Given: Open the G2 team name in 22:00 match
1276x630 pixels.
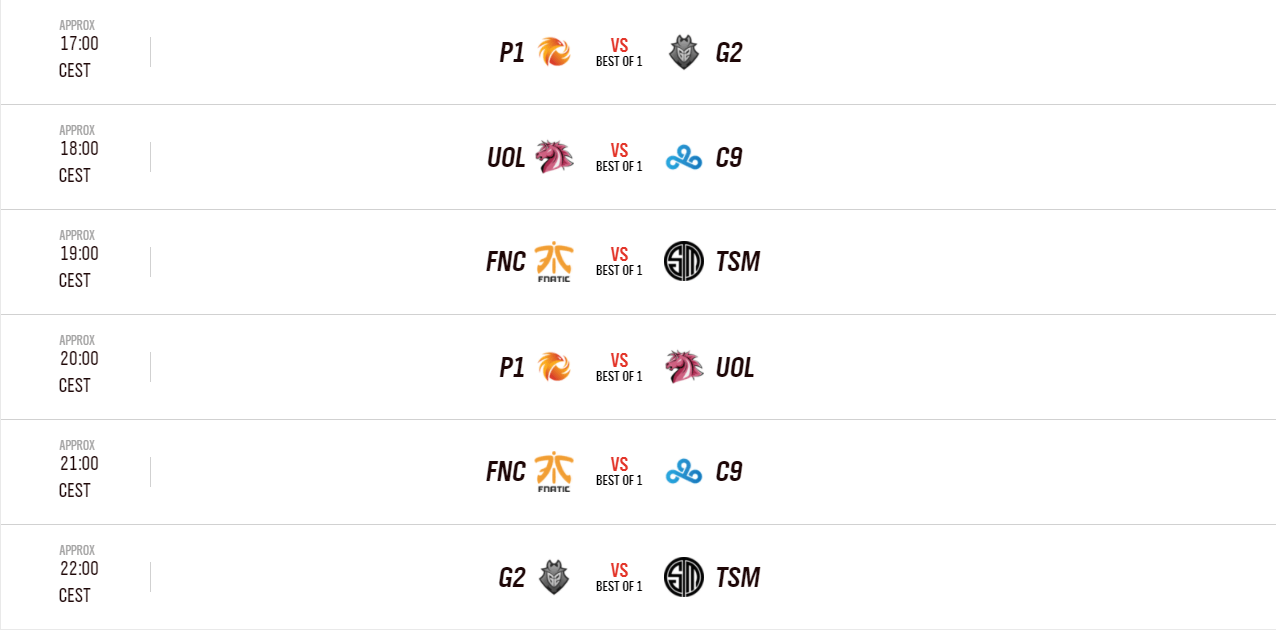Looking at the screenshot, I should (512, 578).
